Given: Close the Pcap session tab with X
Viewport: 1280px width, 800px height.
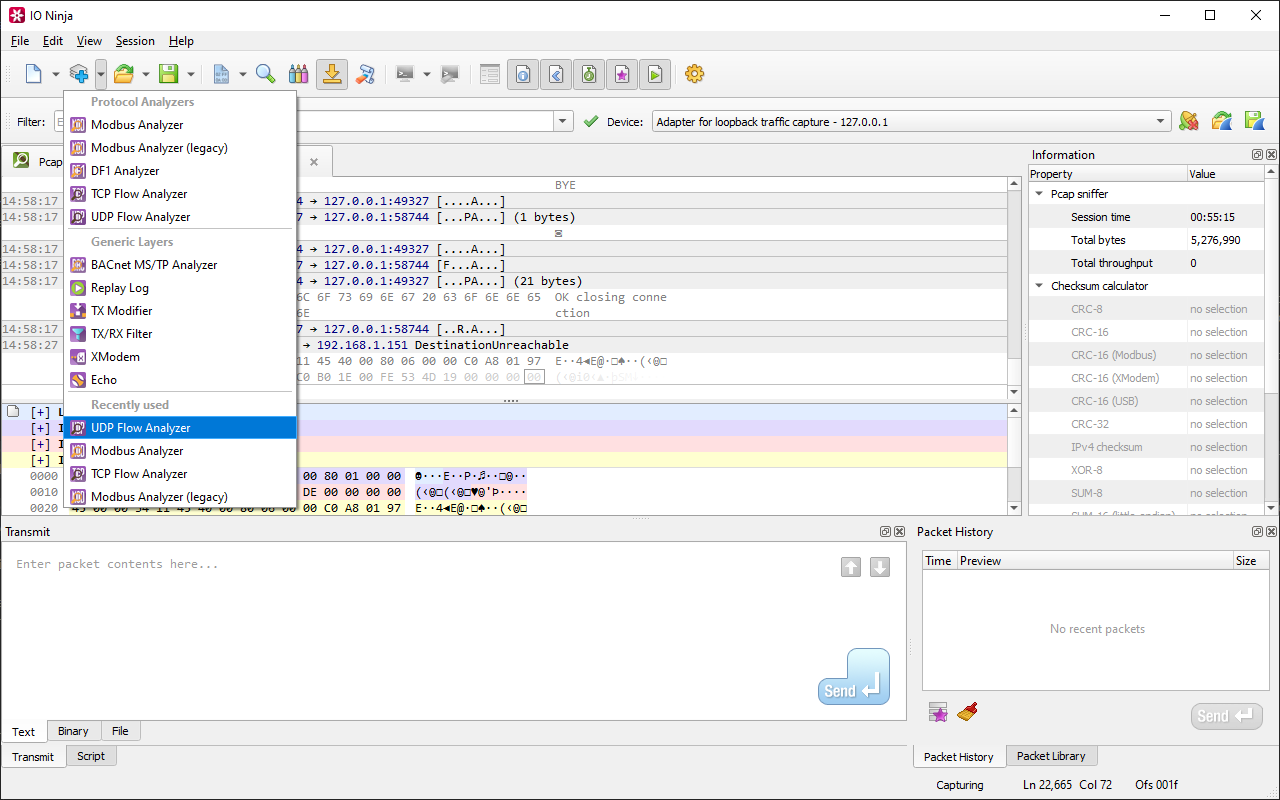Looking at the screenshot, I should 314,162.
